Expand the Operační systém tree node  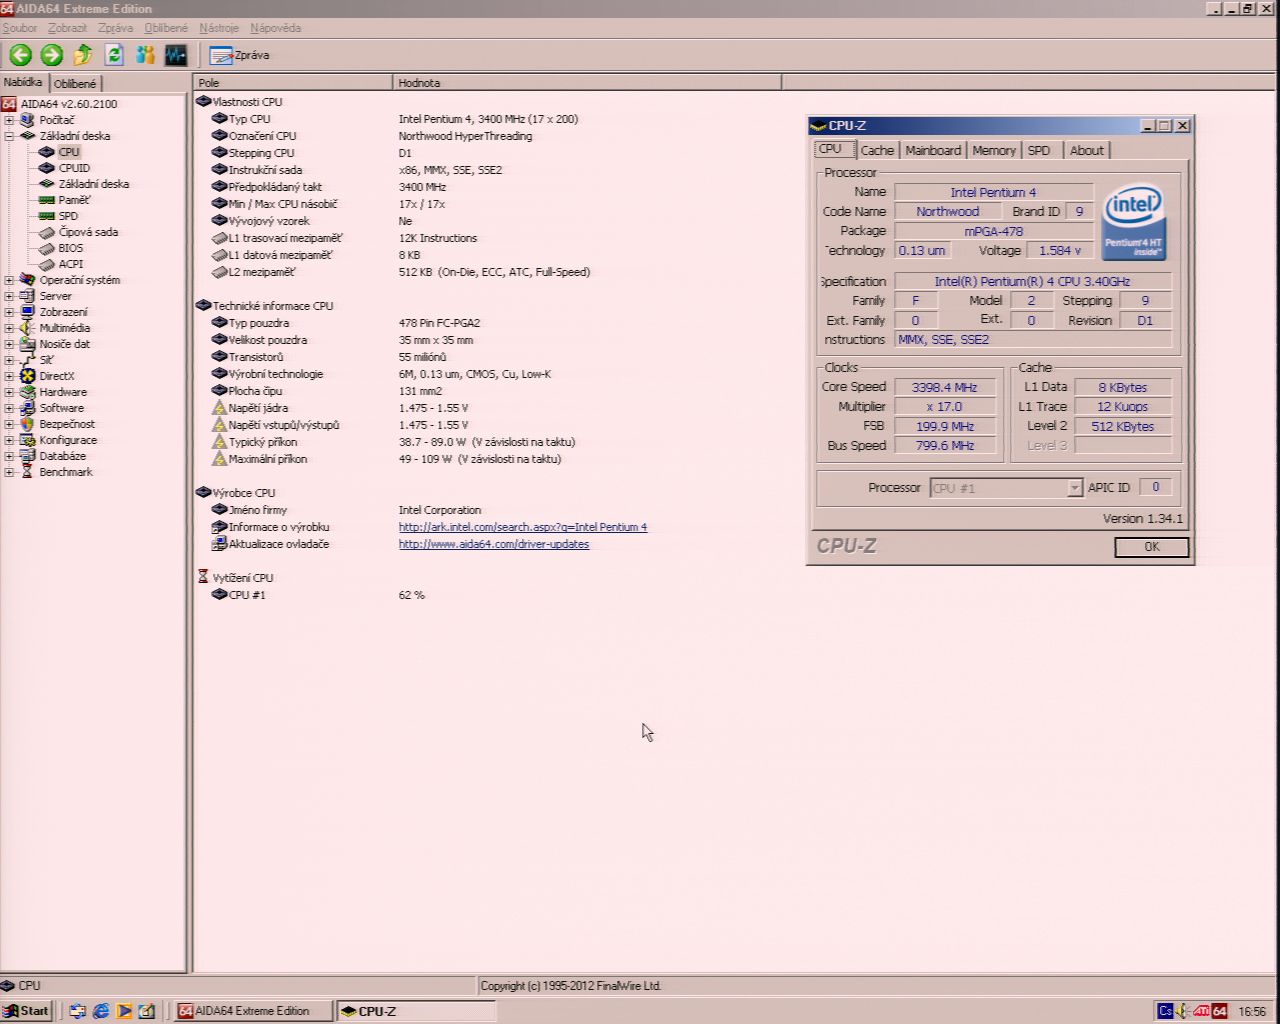pyautogui.click(x=9, y=280)
